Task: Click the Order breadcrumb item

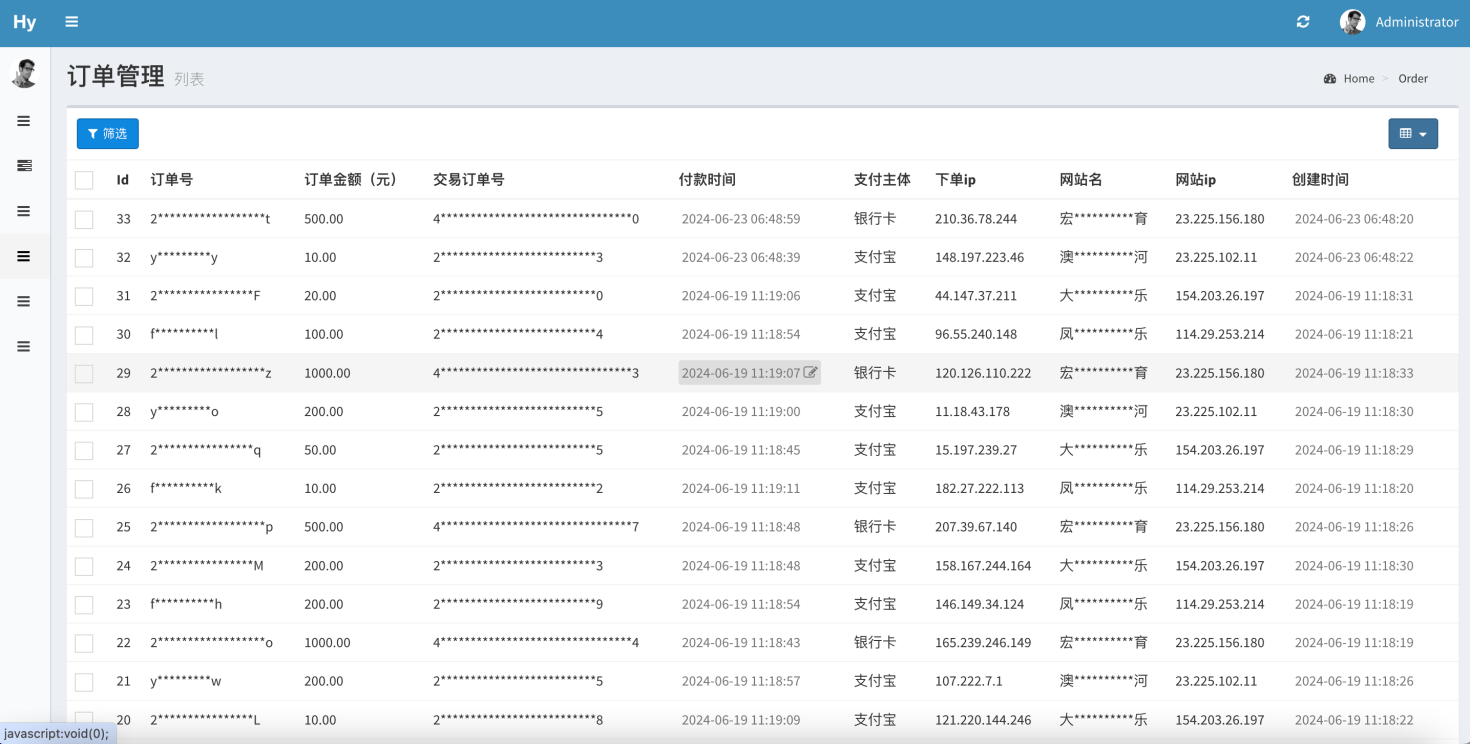Action: pos(1412,79)
